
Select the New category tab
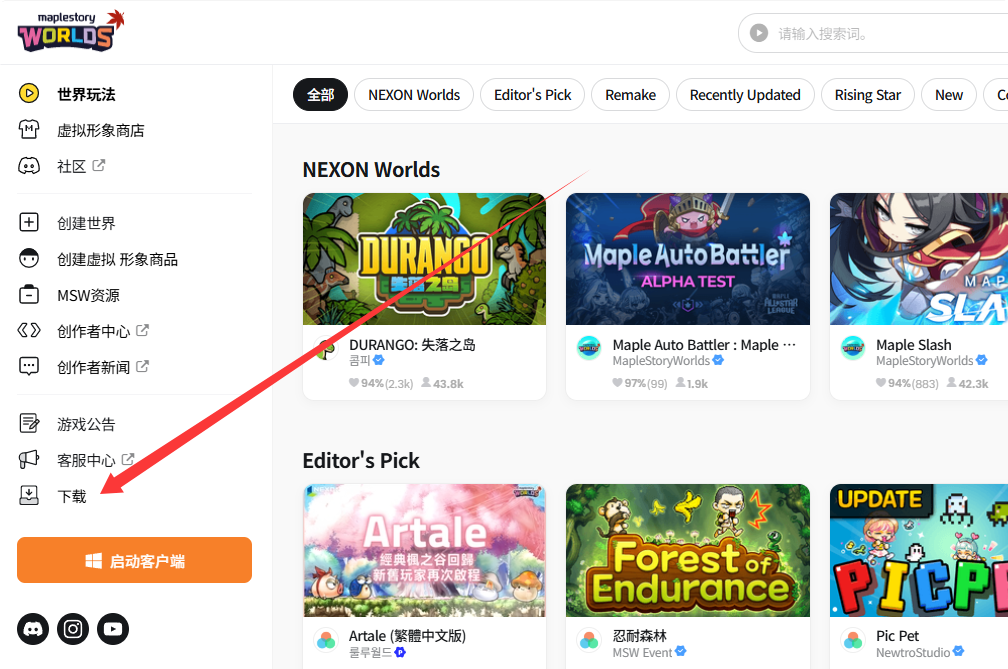point(949,94)
